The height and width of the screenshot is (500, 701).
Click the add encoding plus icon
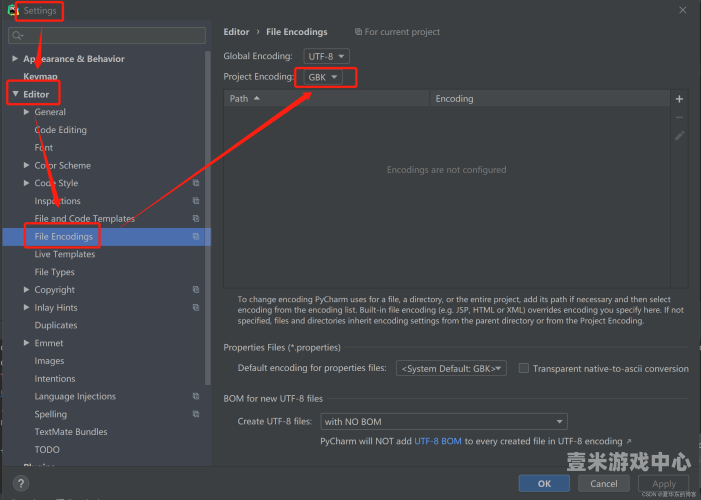(679, 99)
